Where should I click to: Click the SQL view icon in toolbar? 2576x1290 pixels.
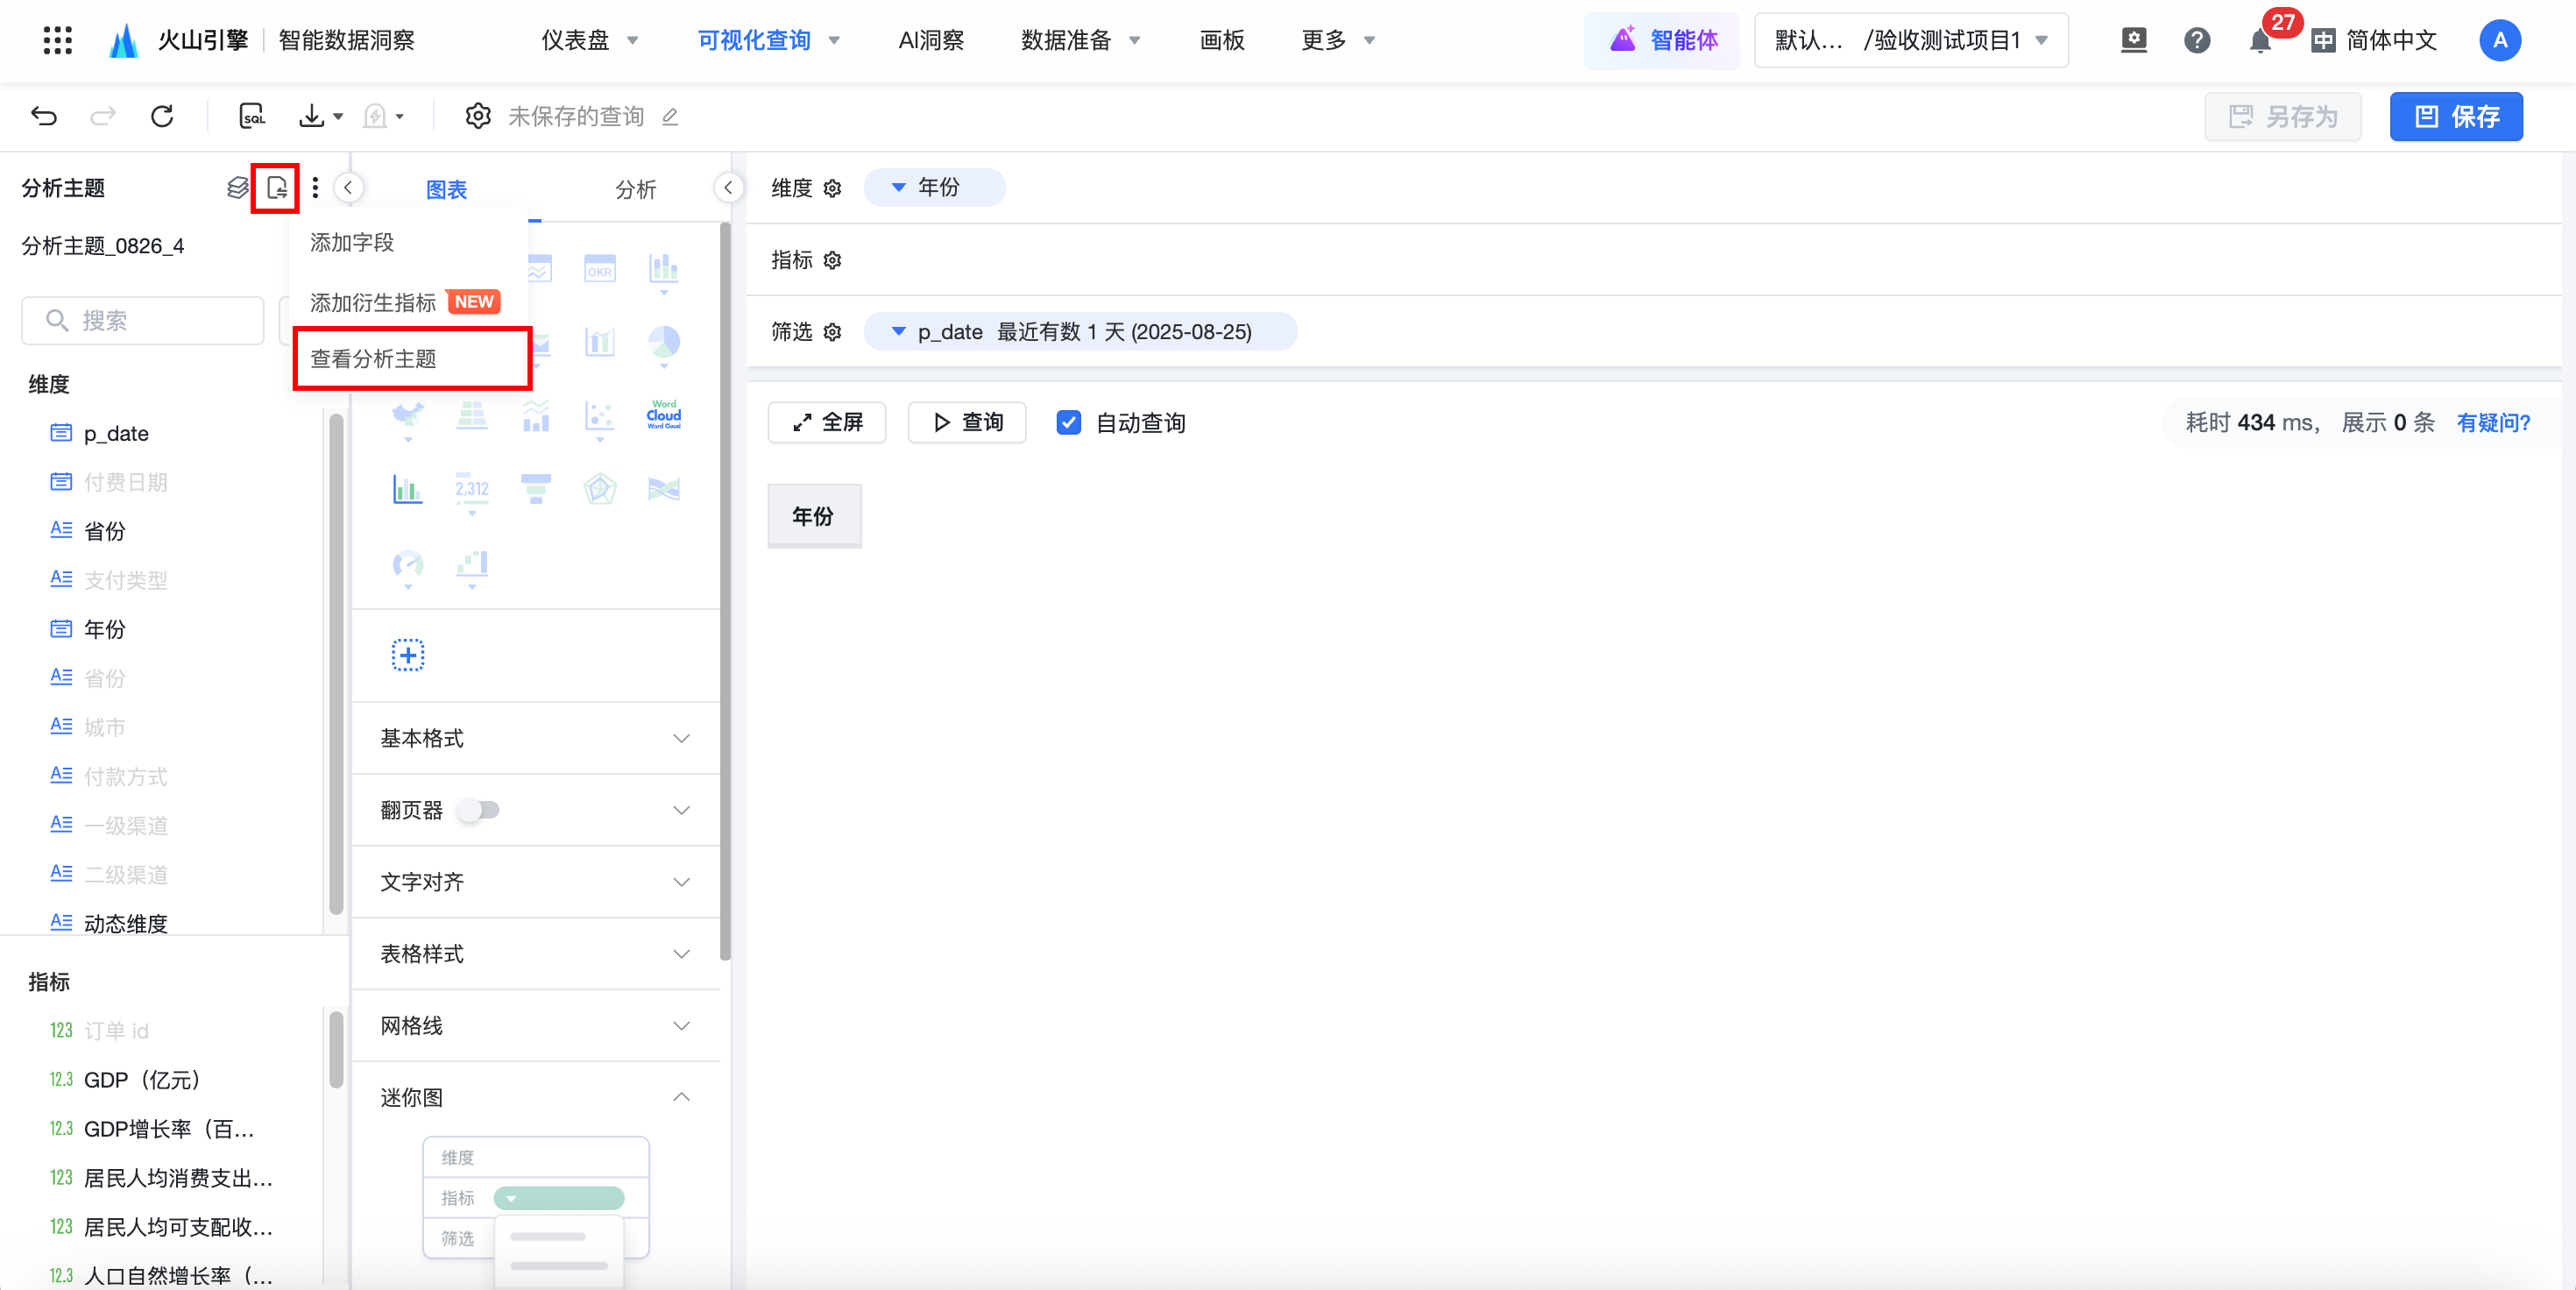(x=252, y=116)
